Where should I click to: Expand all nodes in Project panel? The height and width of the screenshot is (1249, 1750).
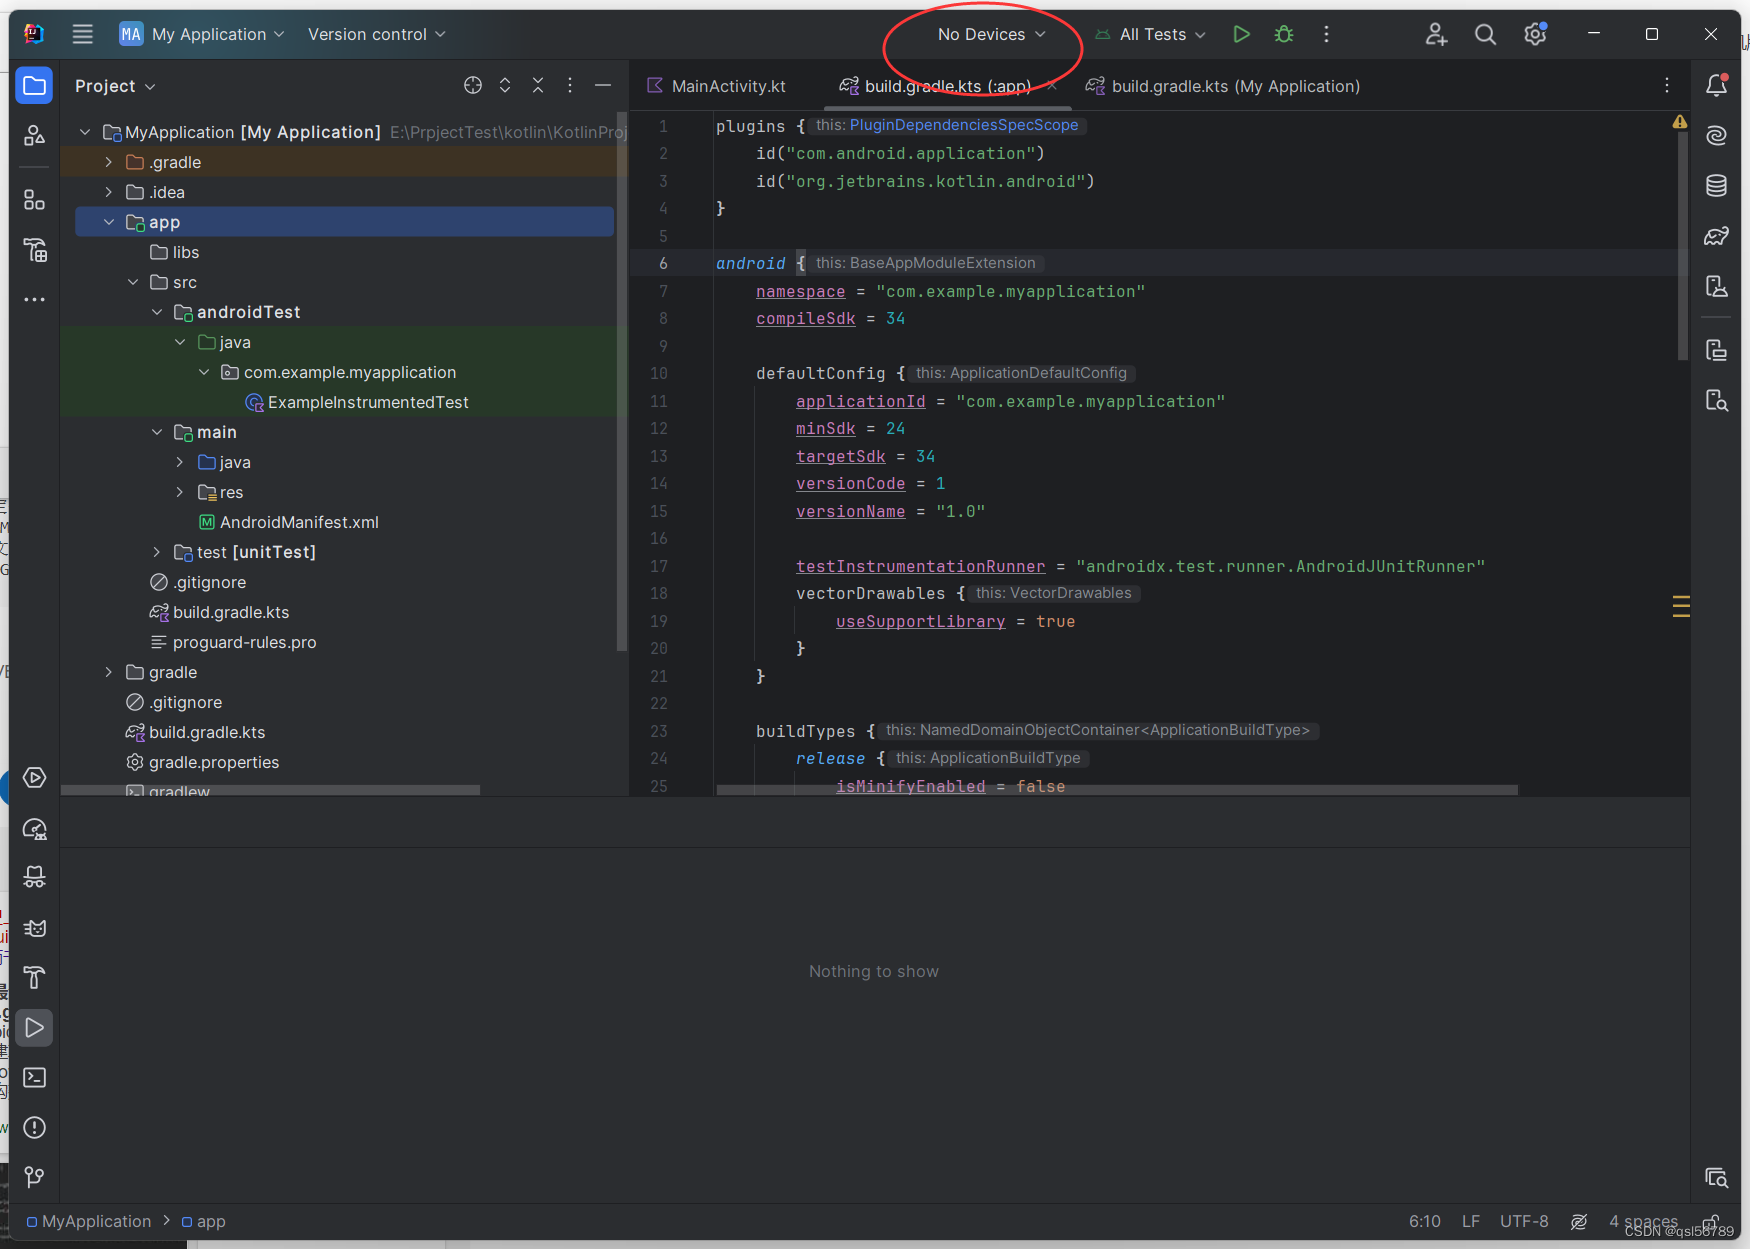point(505,85)
